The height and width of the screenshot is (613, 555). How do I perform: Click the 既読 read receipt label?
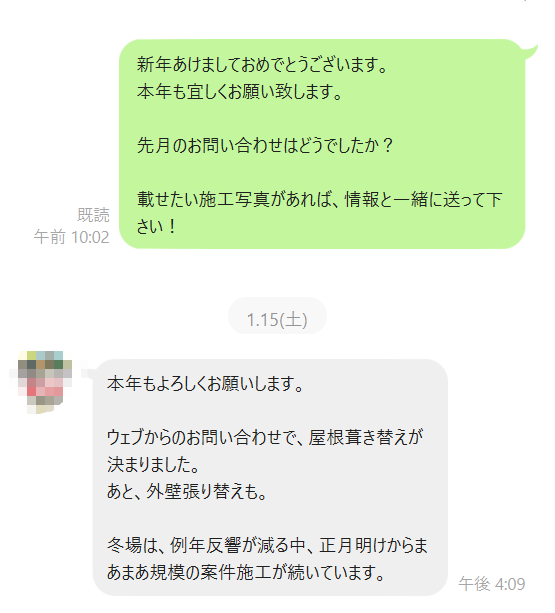(93, 215)
